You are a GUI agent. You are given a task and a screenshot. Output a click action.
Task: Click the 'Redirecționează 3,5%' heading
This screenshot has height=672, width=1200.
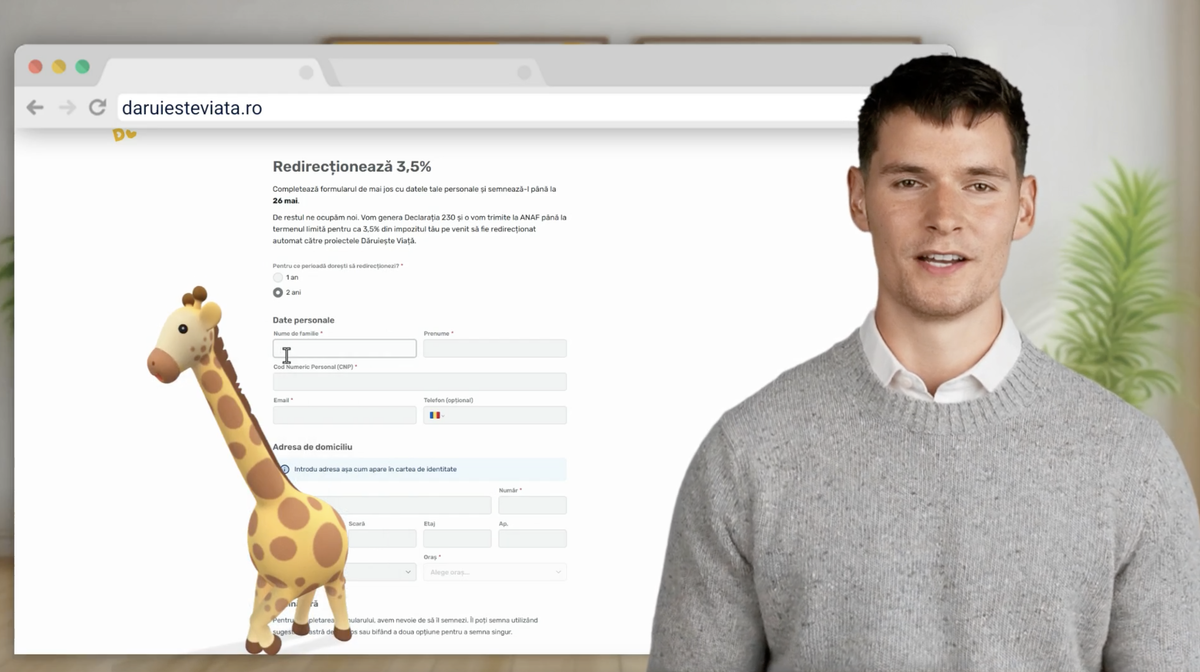click(352, 166)
